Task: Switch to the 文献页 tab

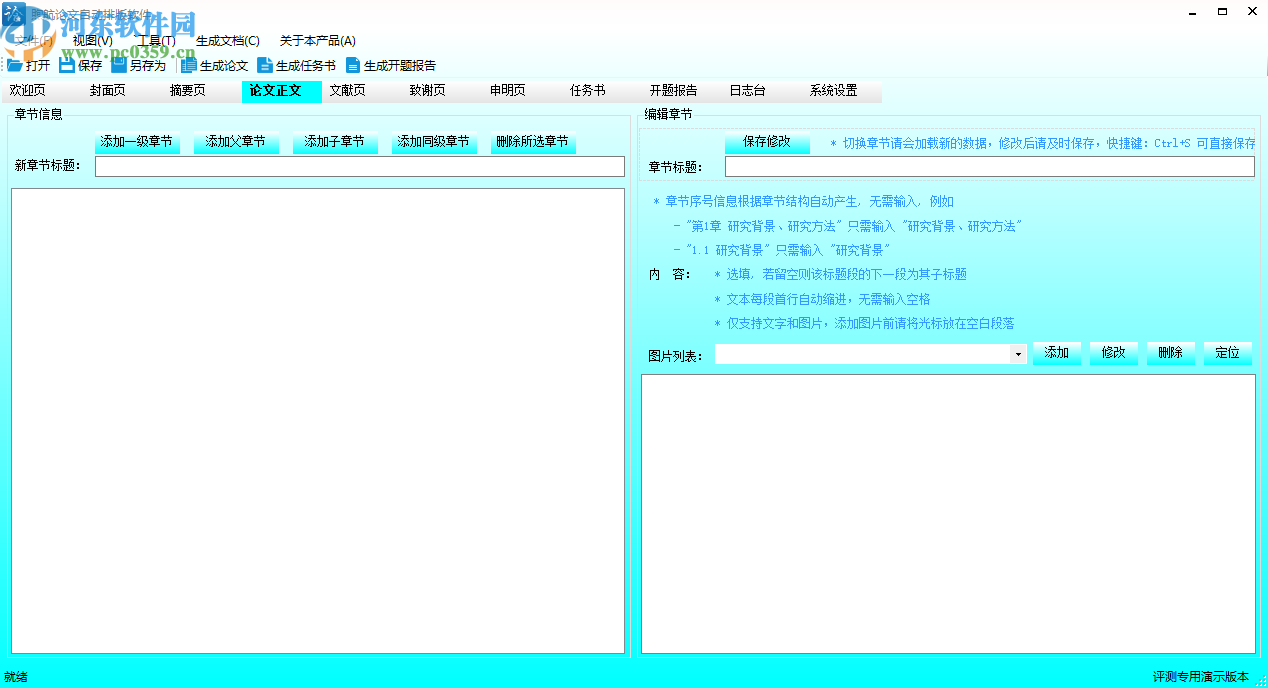Action: click(348, 90)
